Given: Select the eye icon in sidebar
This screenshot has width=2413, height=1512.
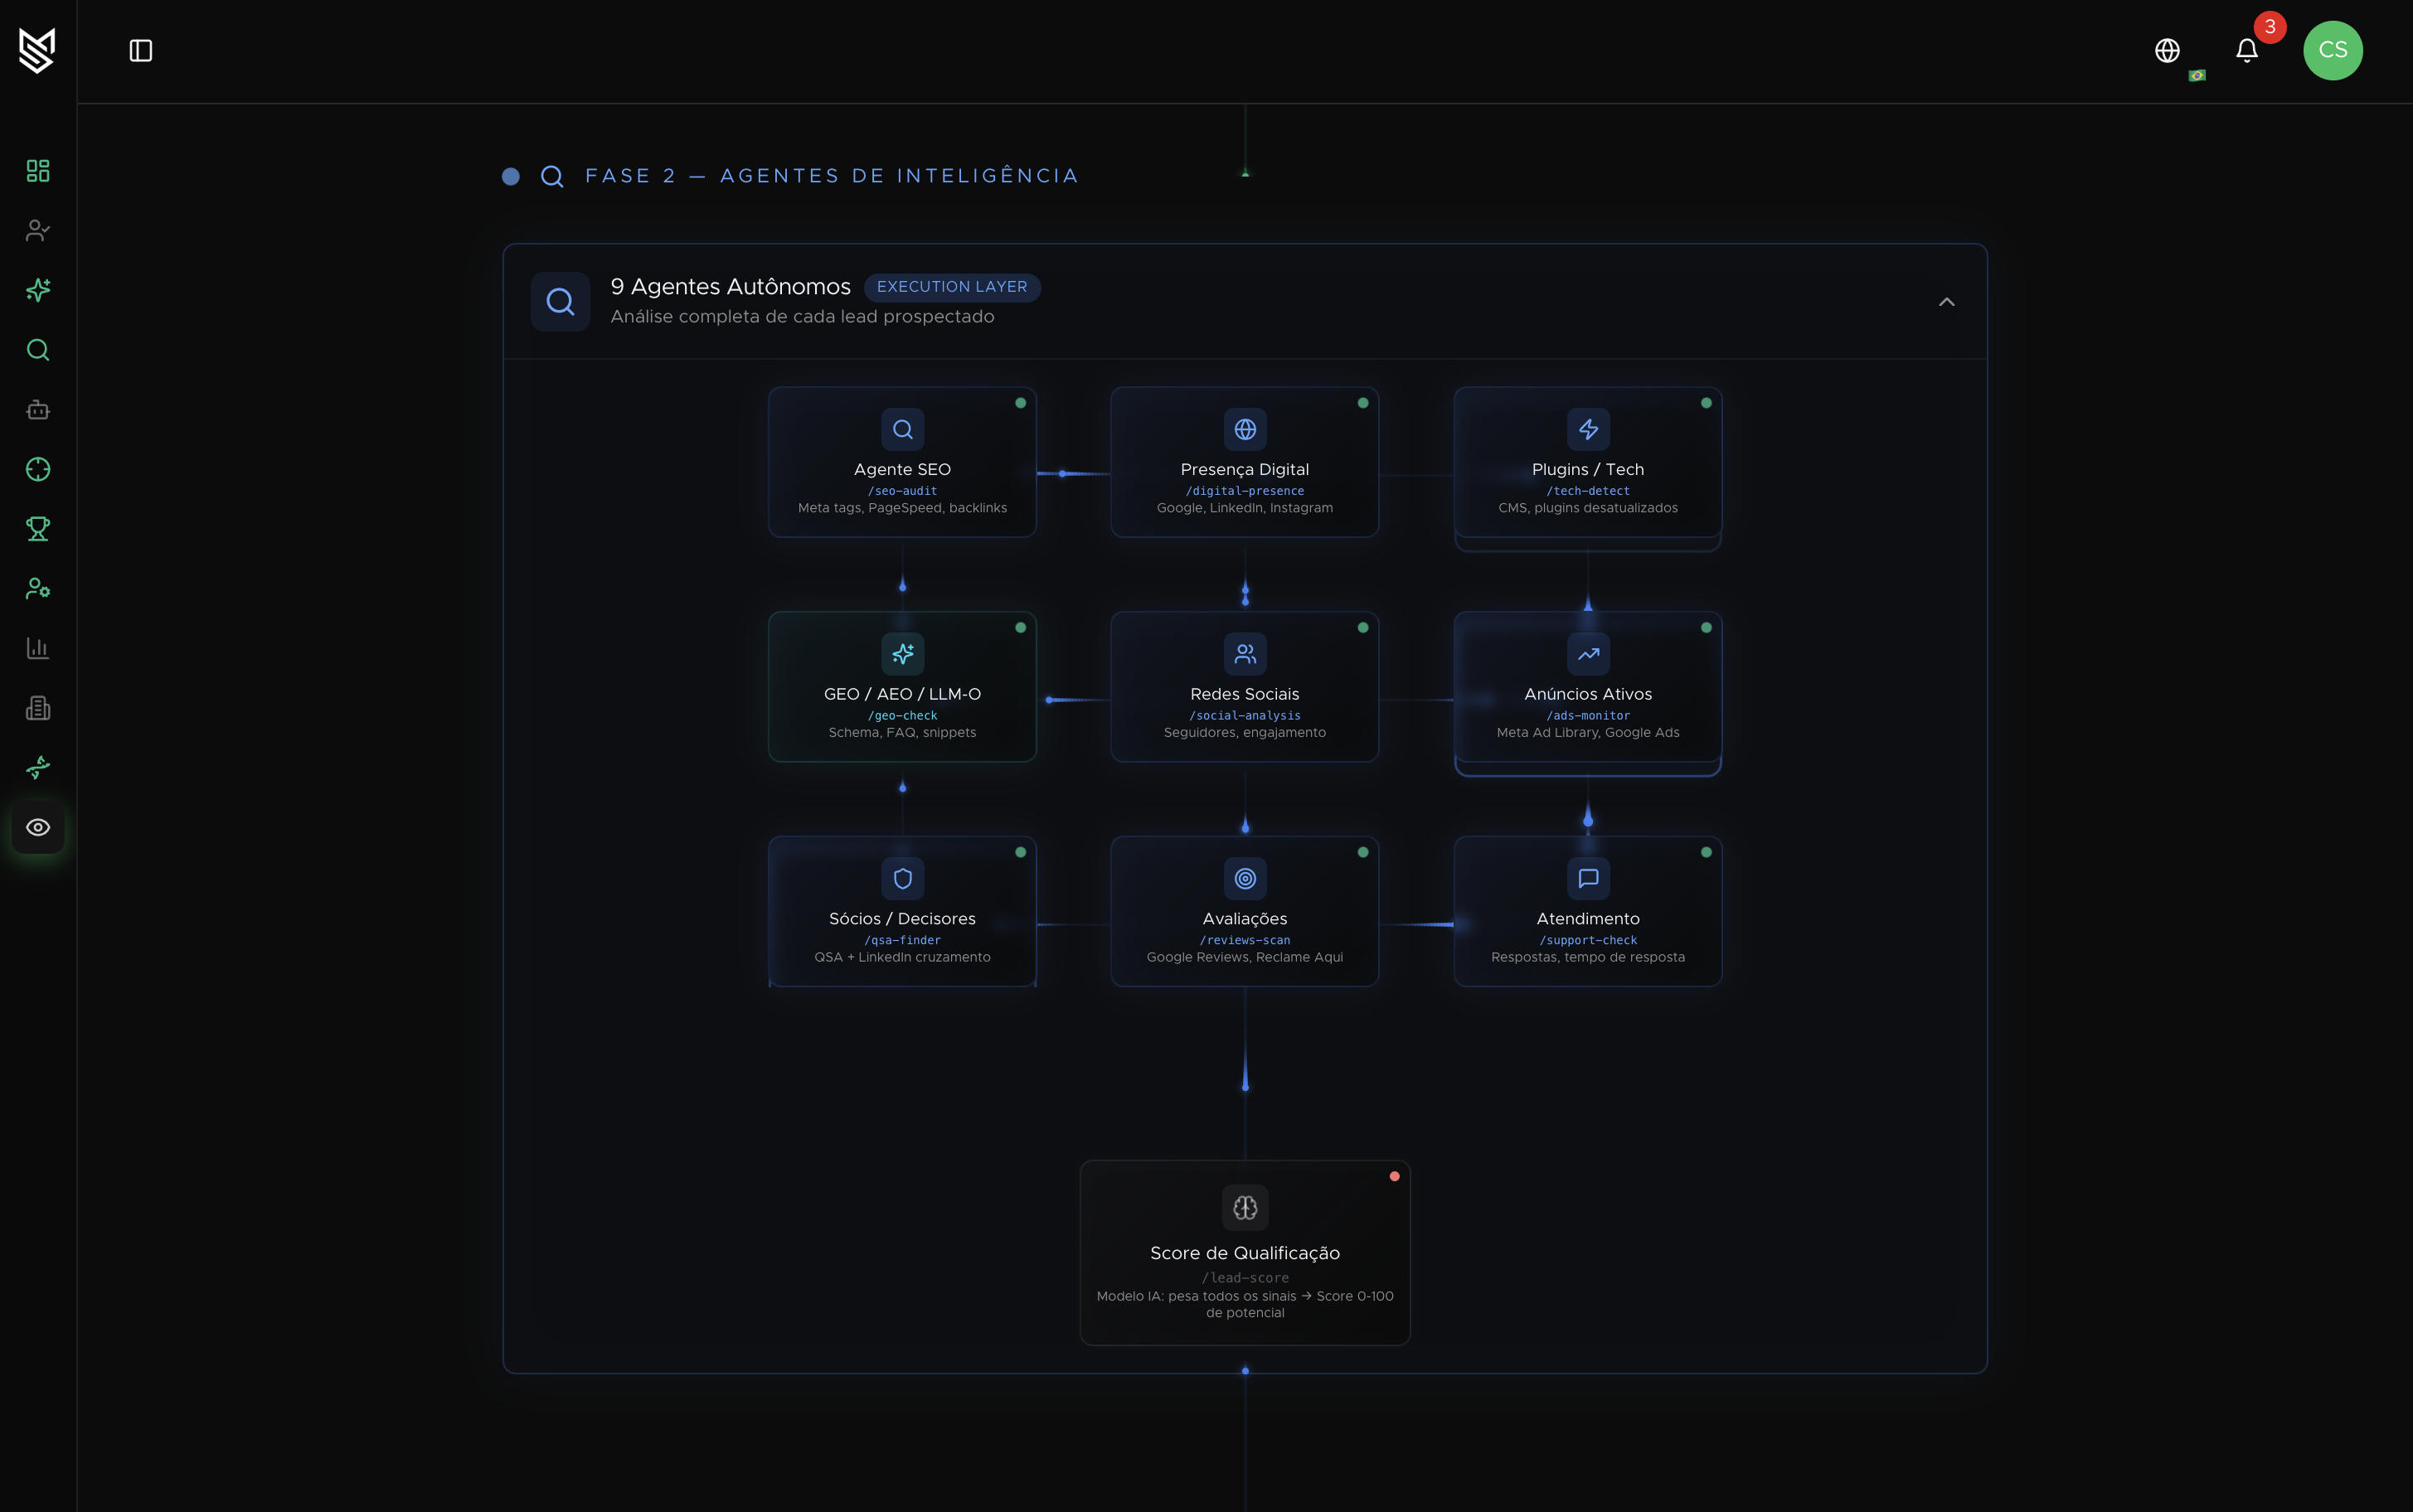Looking at the screenshot, I should (x=38, y=827).
